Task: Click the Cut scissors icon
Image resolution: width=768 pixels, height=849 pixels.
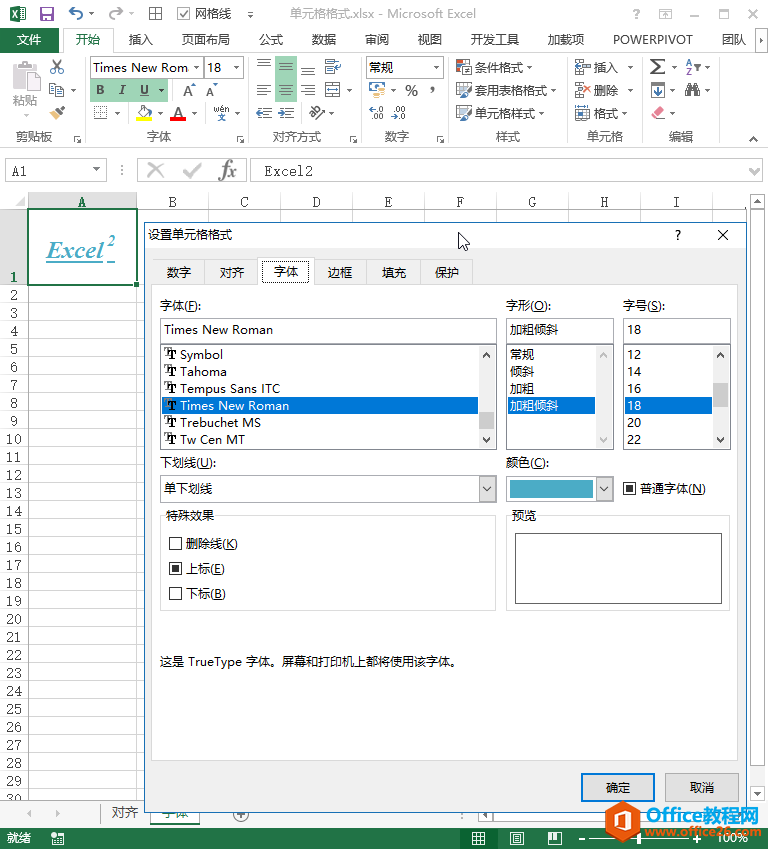Action: pos(57,67)
